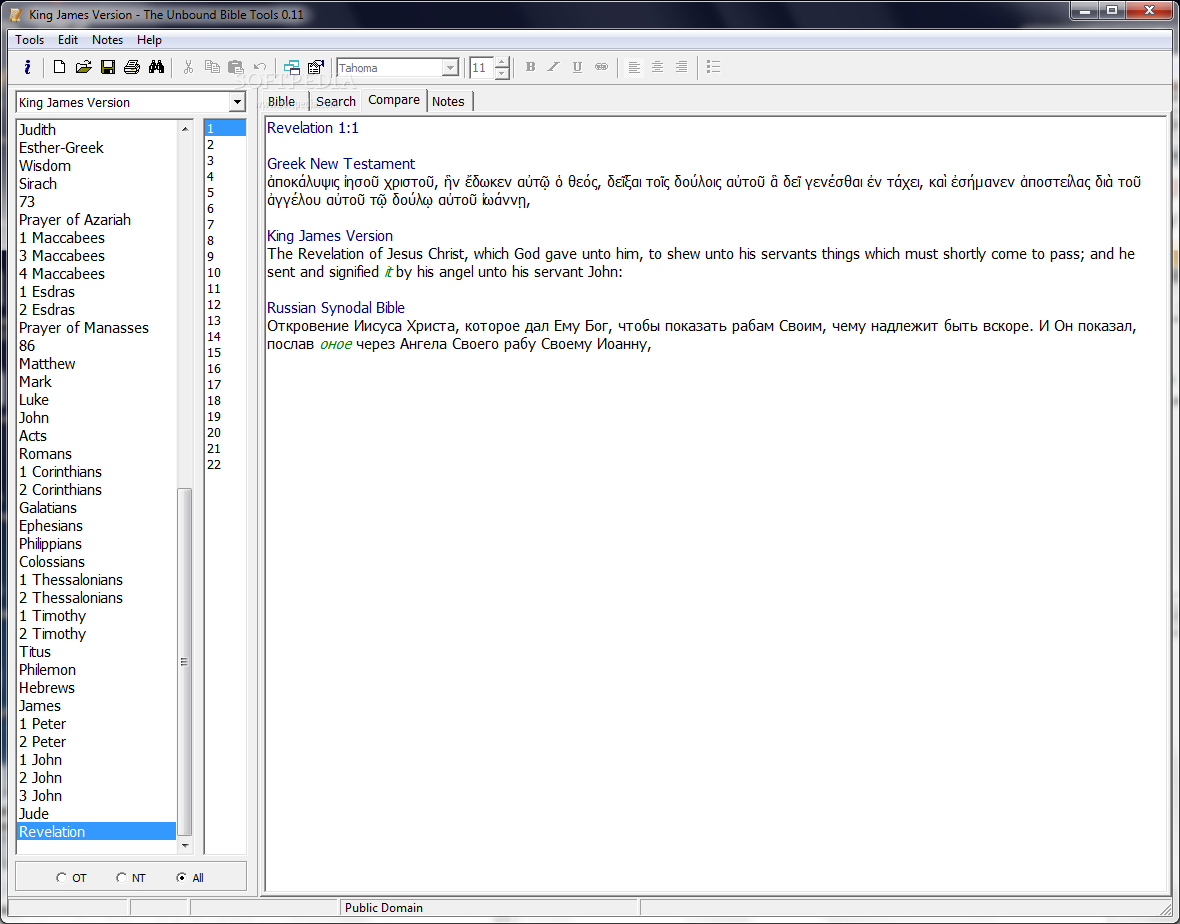Select Jude in the book list

(96, 813)
